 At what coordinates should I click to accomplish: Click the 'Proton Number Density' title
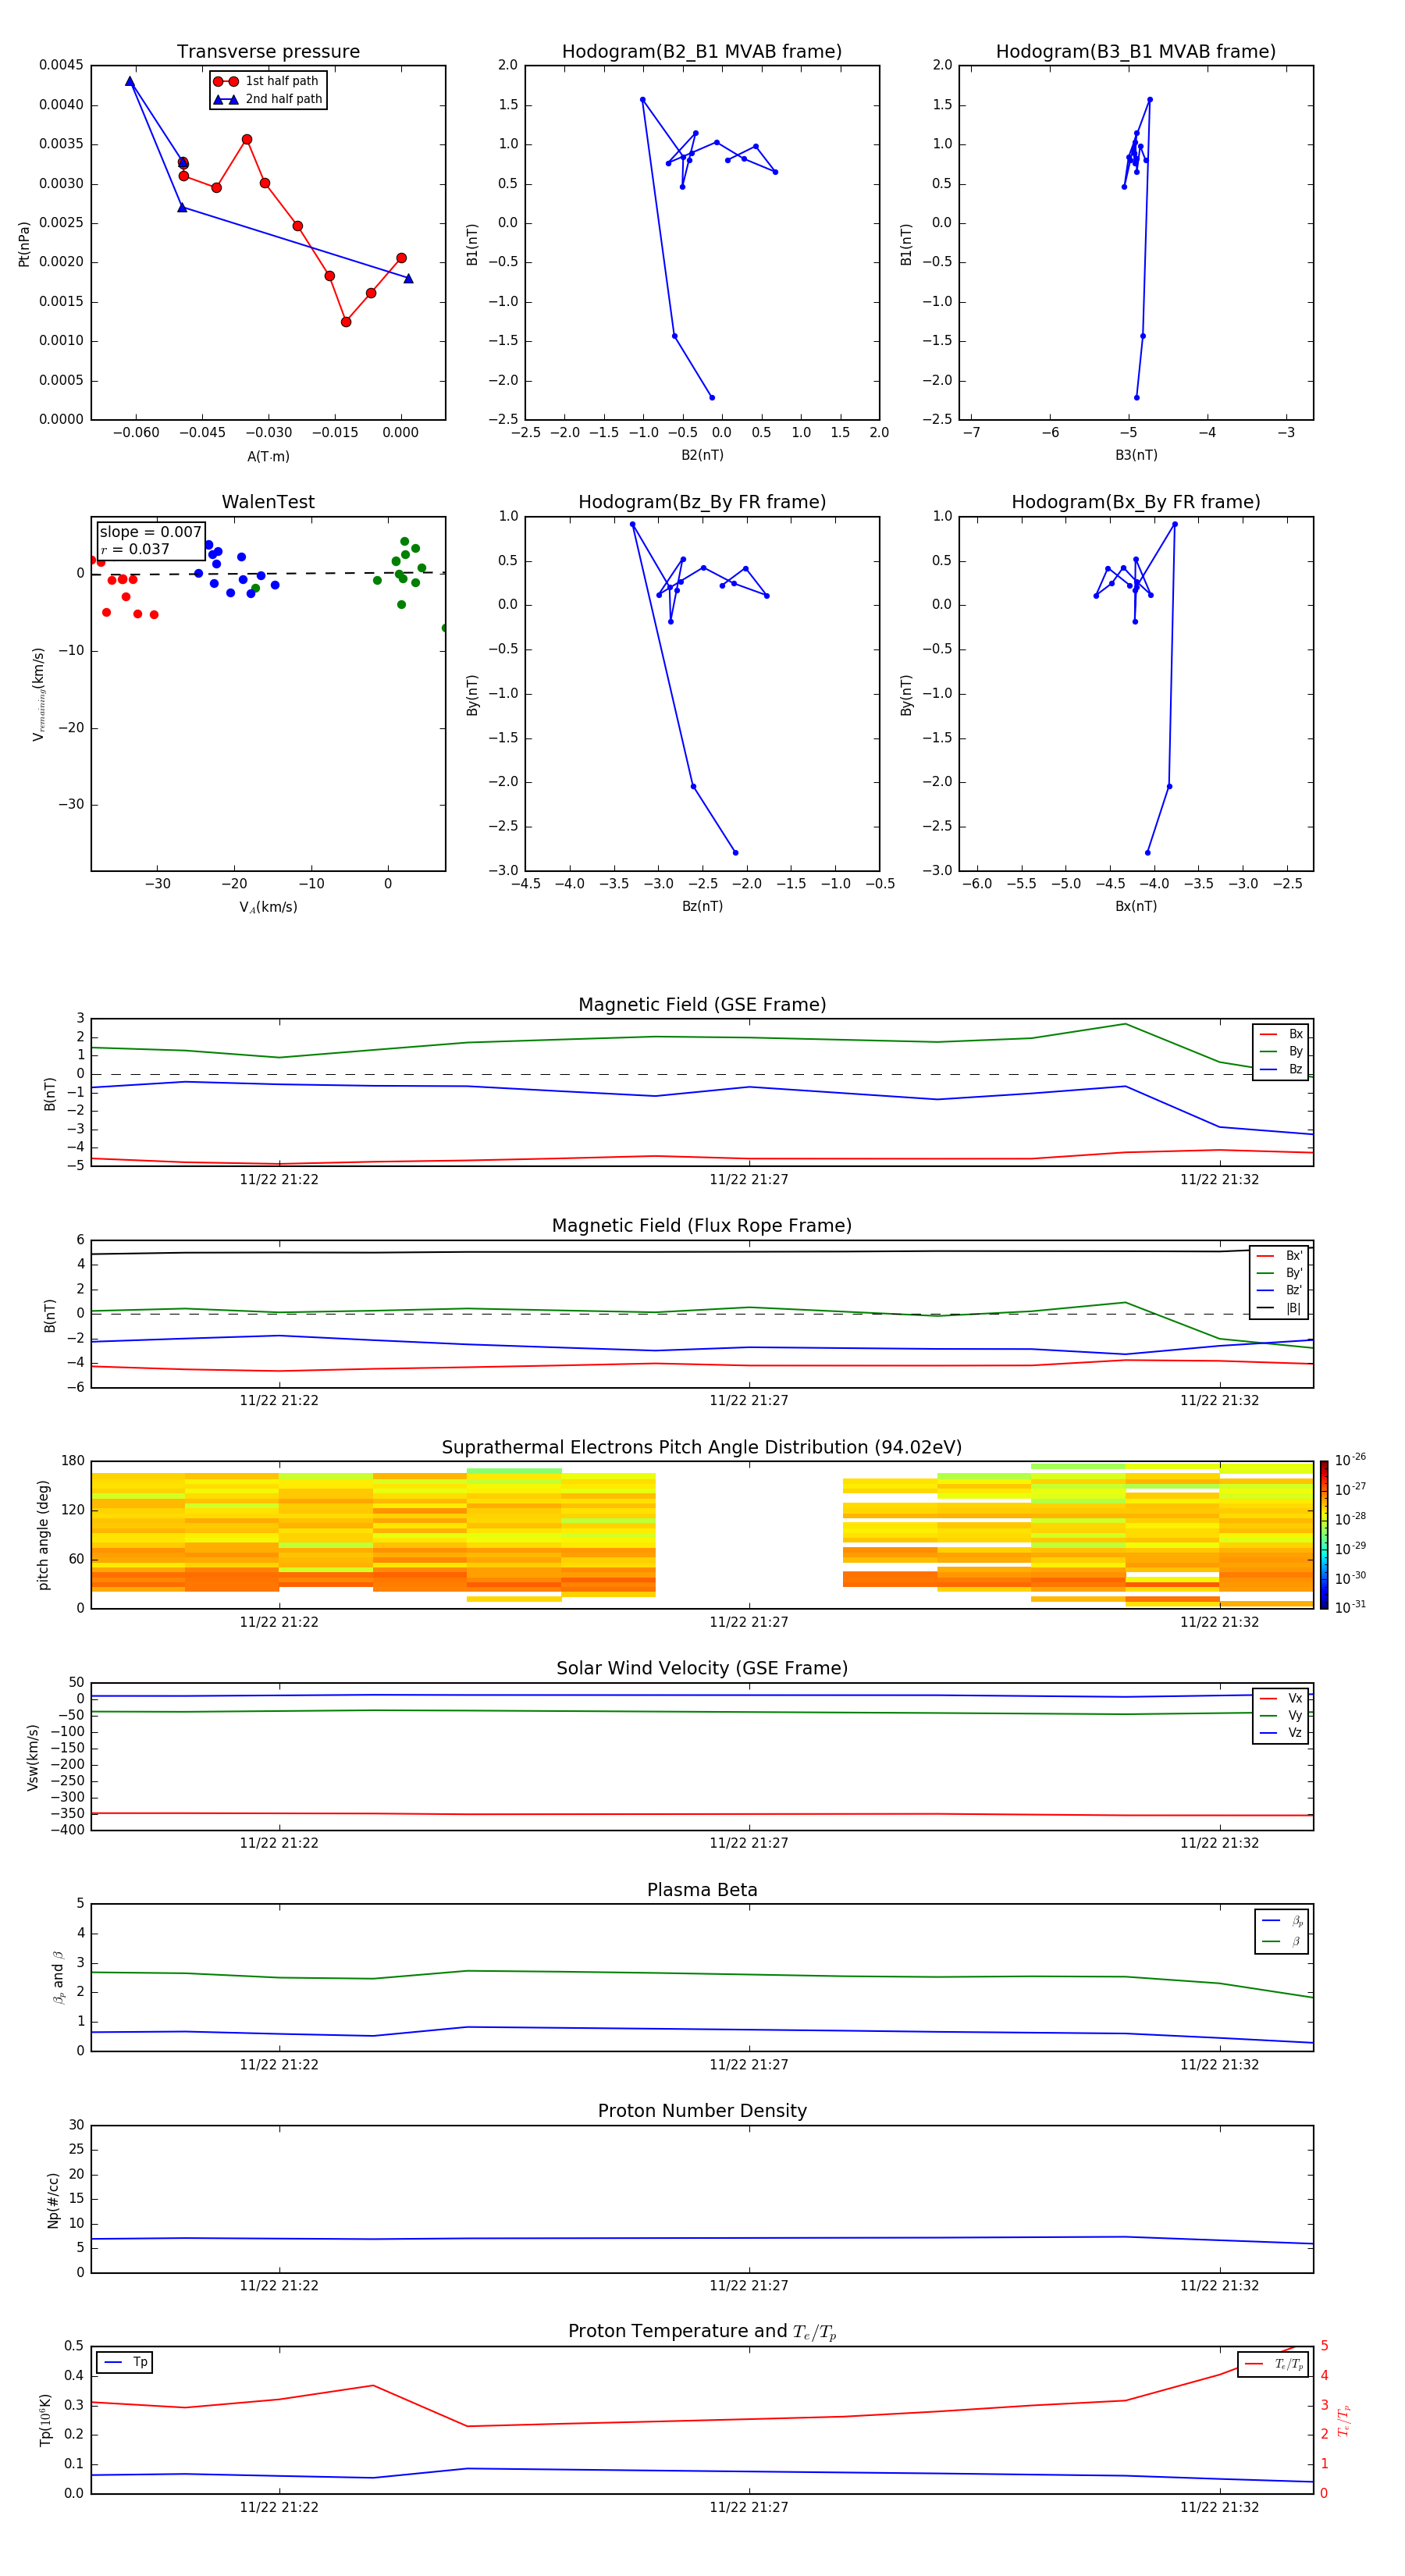coord(702,2111)
